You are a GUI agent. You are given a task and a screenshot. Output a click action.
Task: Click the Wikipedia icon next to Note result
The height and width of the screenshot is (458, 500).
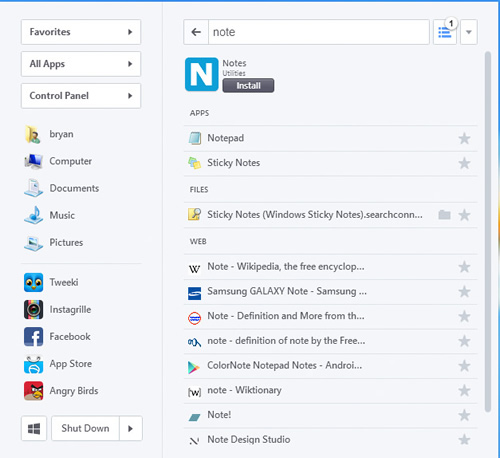[x=195, y=268]
